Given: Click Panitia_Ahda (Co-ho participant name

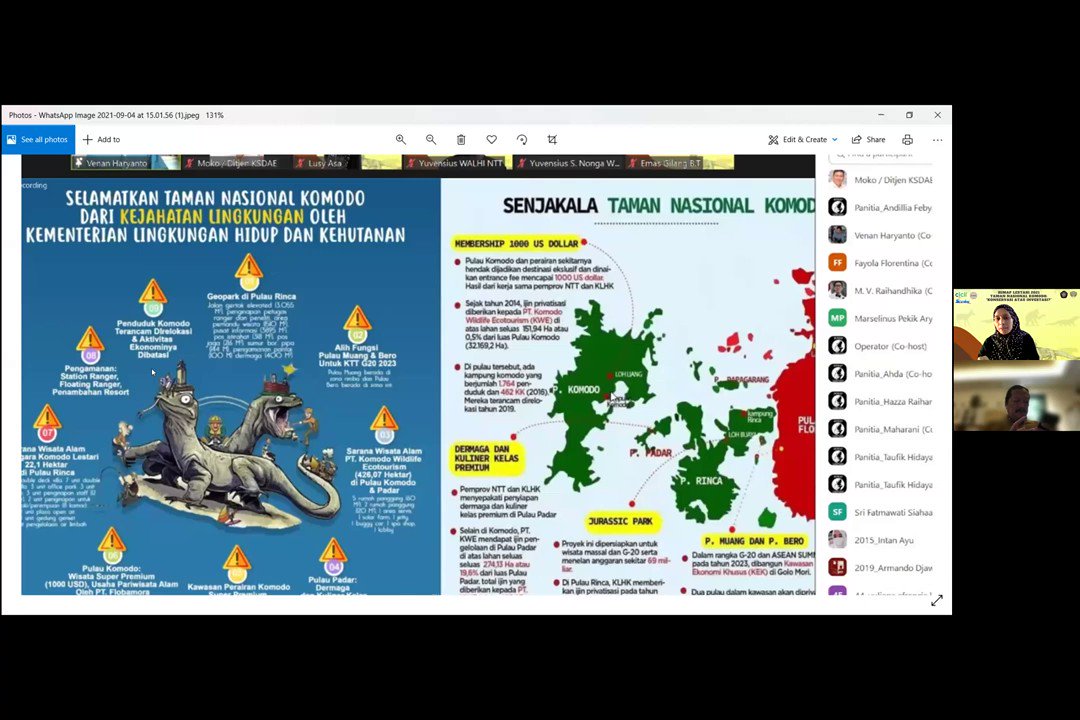Looking at the screenshot, I should 893,374.
